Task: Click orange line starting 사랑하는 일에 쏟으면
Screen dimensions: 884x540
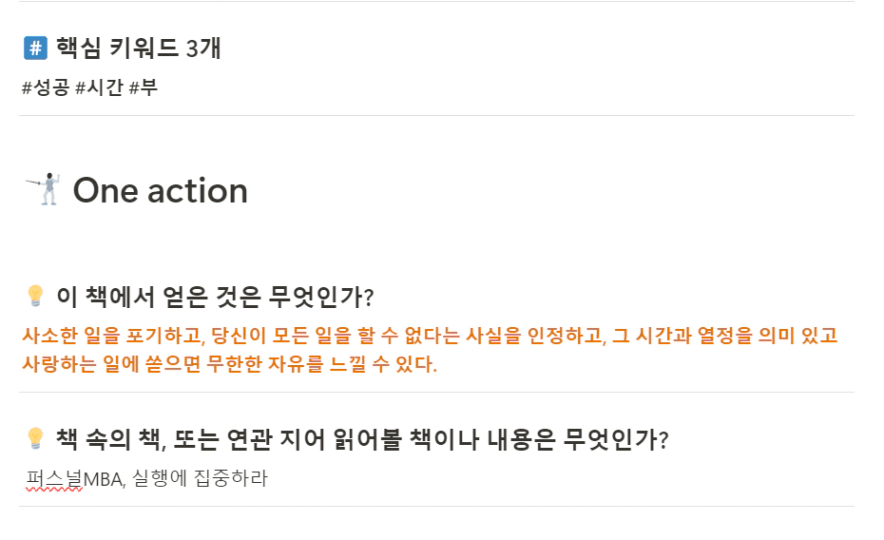Action: [x=229, y=364]
